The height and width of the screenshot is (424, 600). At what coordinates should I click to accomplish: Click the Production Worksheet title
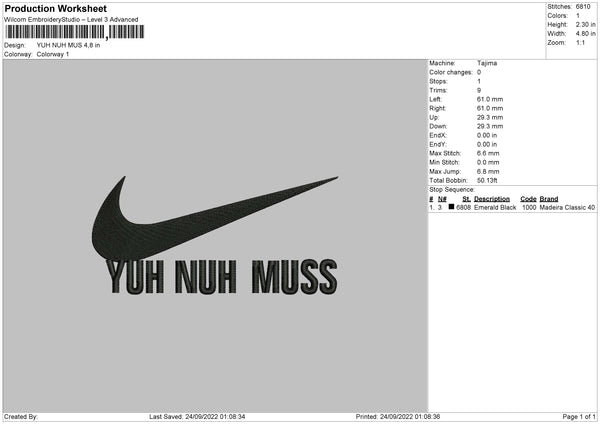[x=56, y=8]
